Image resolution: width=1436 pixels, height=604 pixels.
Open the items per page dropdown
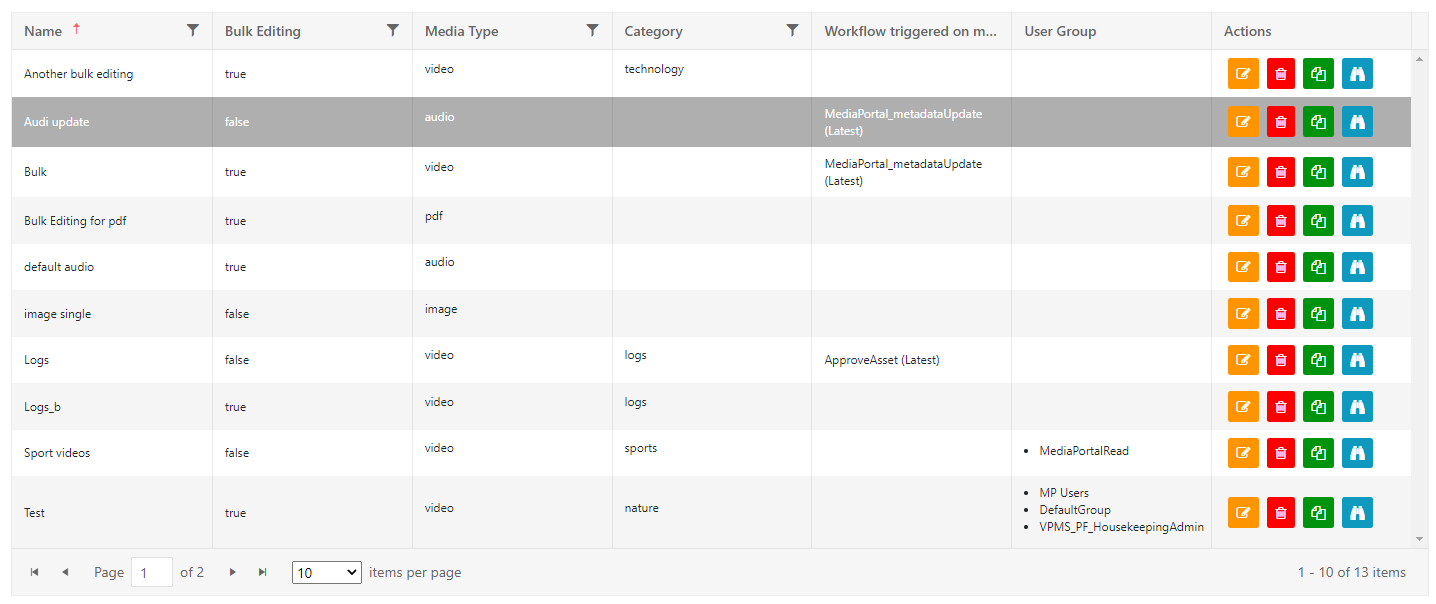click(326, 572)
